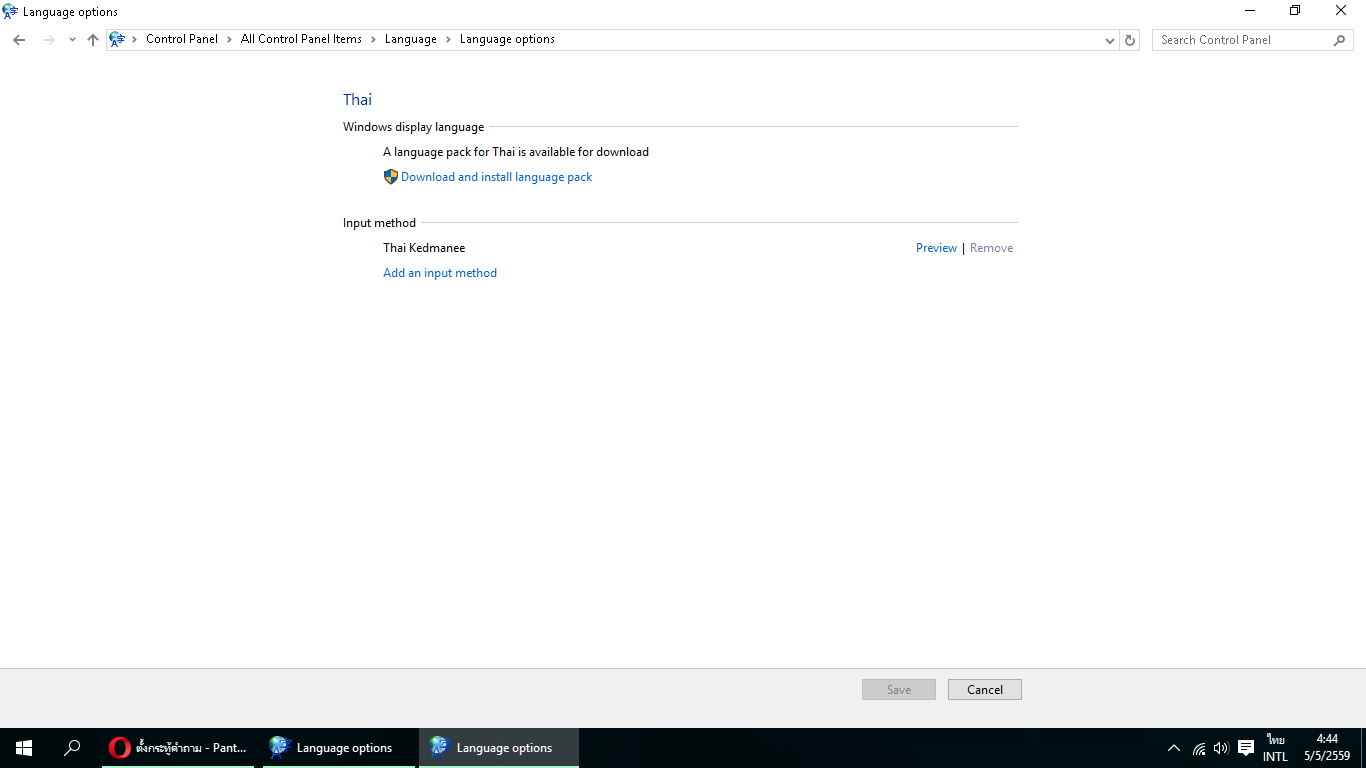Go up to the parent Language folder
This screenshot has width=1366, height=768.
pos(93,40)
